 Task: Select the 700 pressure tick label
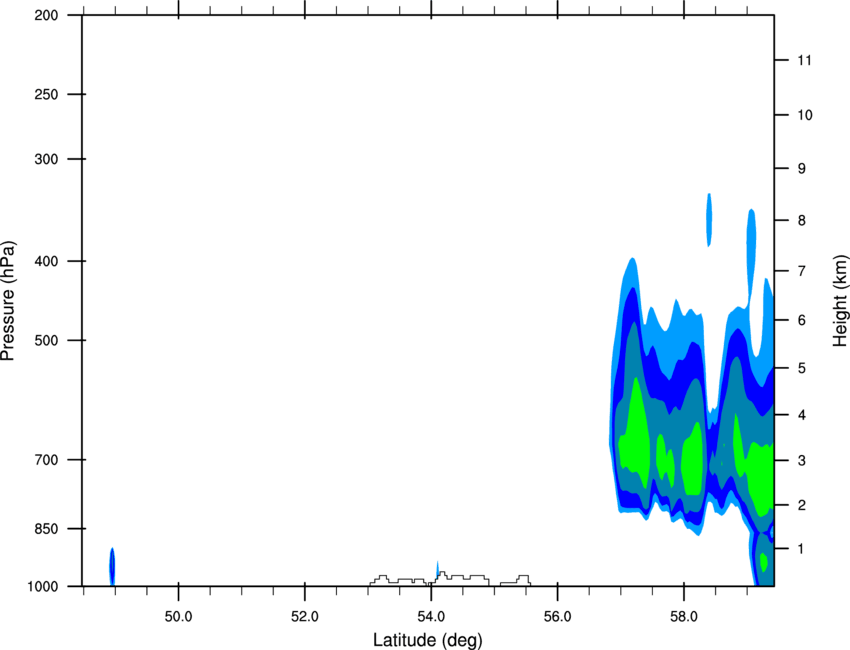(x=46, y=460)
